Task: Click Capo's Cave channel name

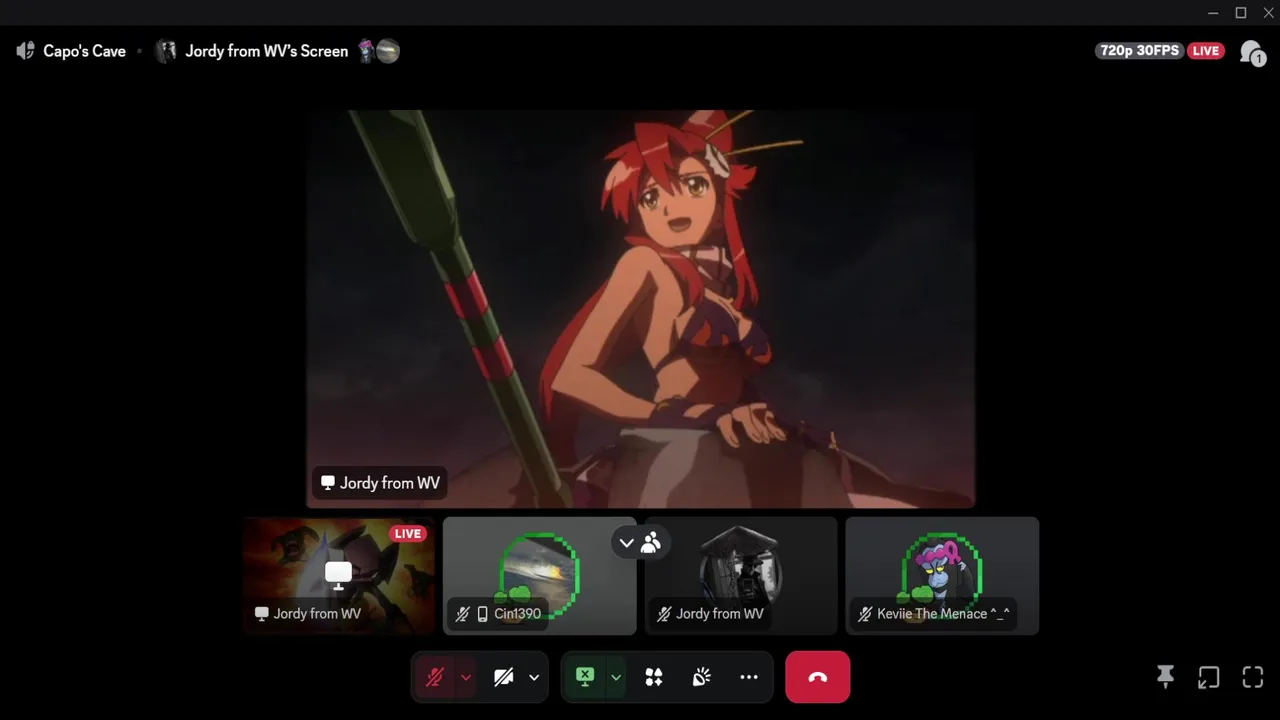Action: tap(84, 51)
